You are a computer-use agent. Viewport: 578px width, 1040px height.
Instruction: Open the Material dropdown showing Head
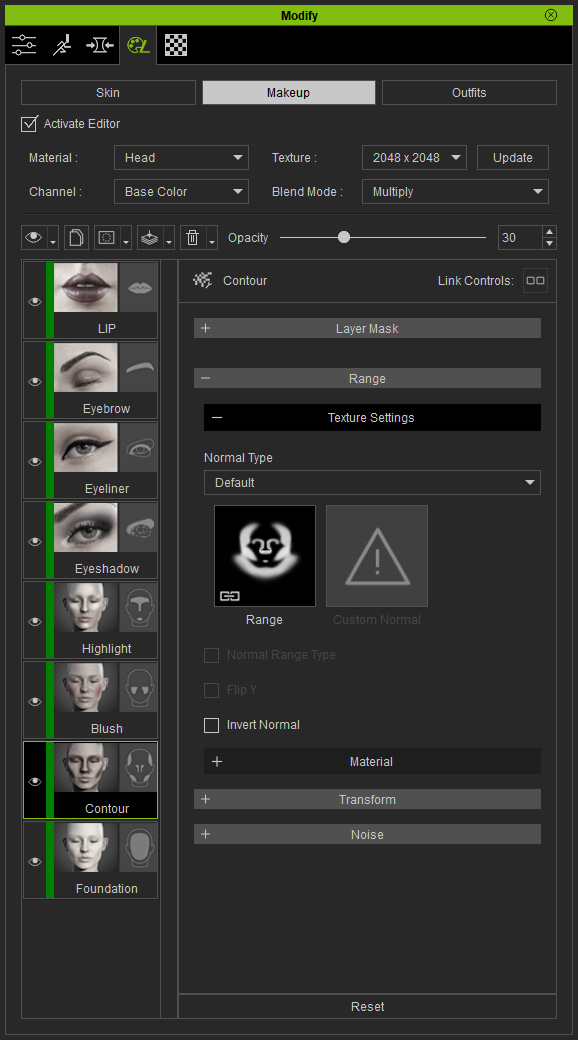(x=181, y=158)
